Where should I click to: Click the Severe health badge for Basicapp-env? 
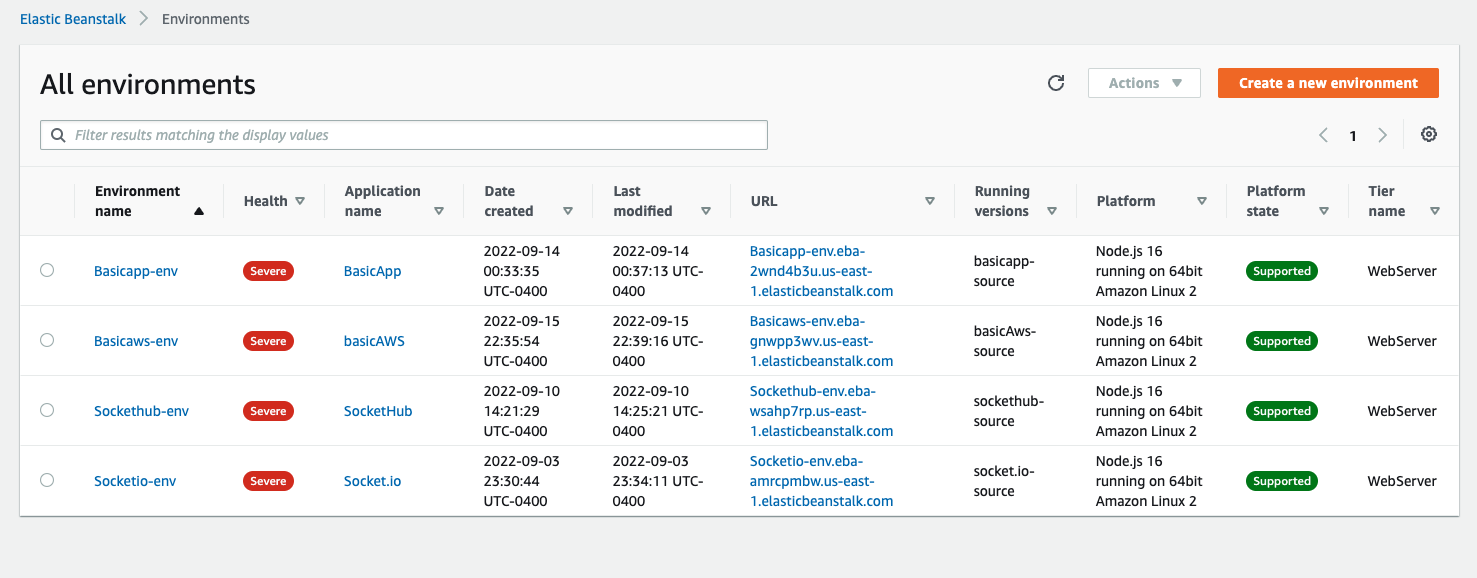[267, 270]
